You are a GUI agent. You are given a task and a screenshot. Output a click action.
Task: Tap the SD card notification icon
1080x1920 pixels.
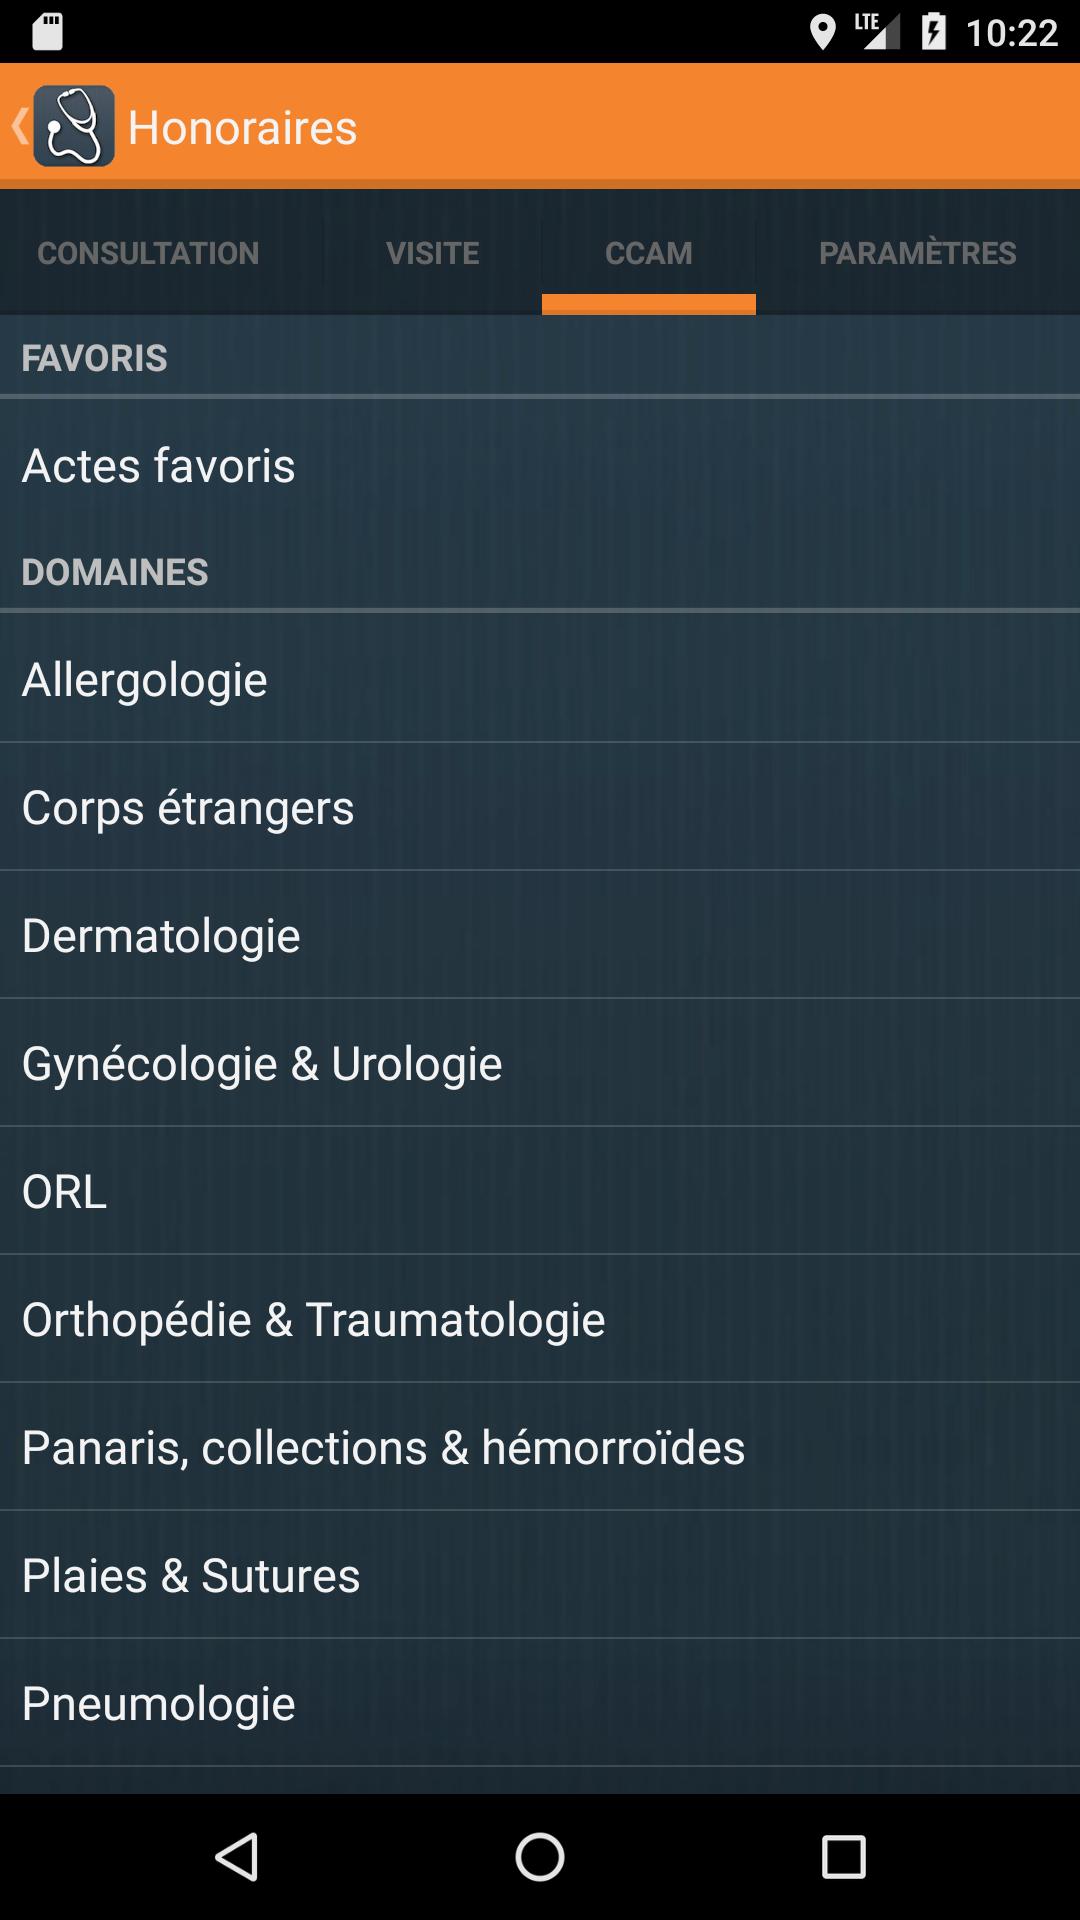(x=47, y=32)
